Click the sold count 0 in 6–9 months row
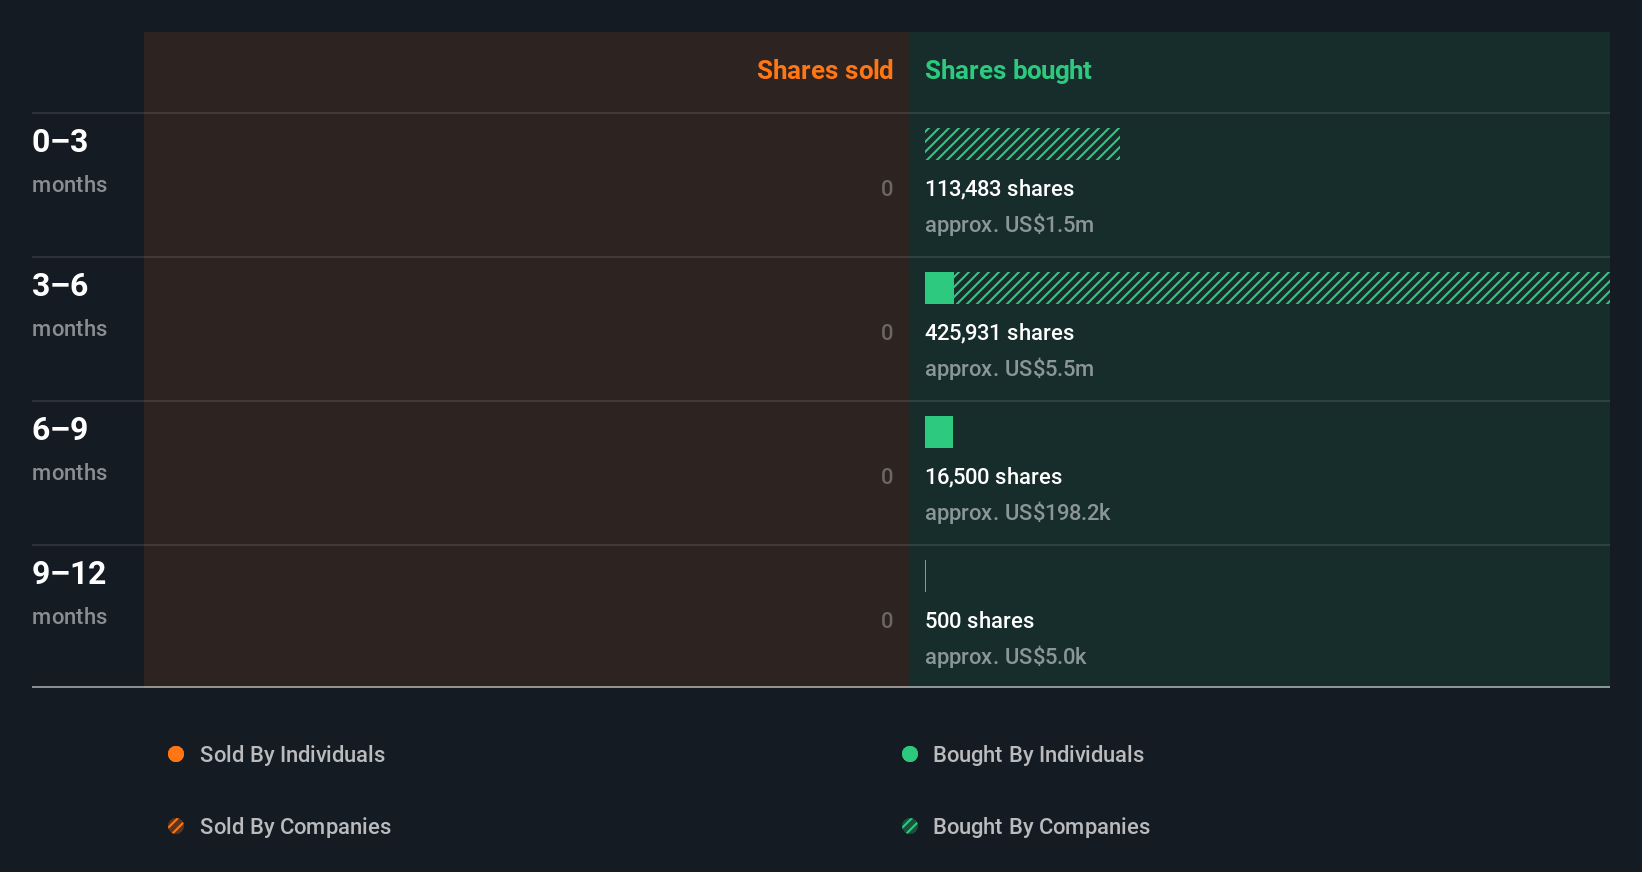This screenshot has height=872, width=1642. 887,476
